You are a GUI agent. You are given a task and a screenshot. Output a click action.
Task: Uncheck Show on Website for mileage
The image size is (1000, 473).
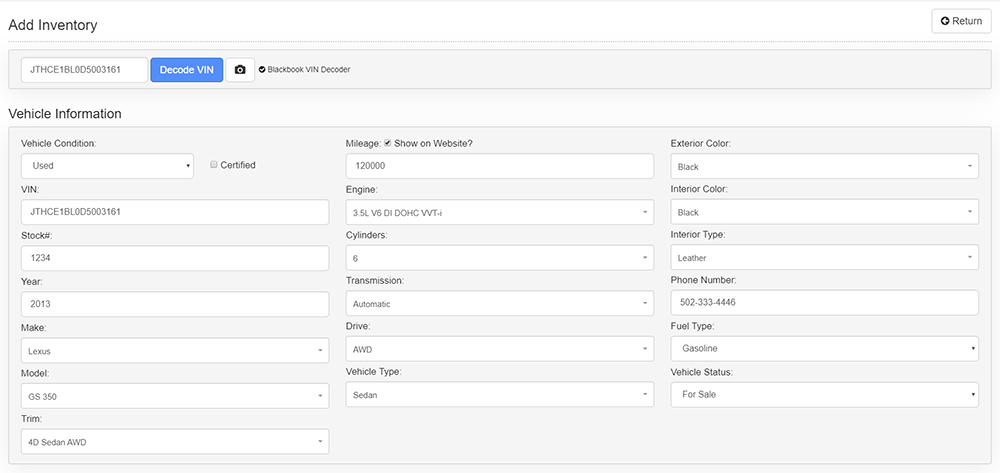coord(388,143)
